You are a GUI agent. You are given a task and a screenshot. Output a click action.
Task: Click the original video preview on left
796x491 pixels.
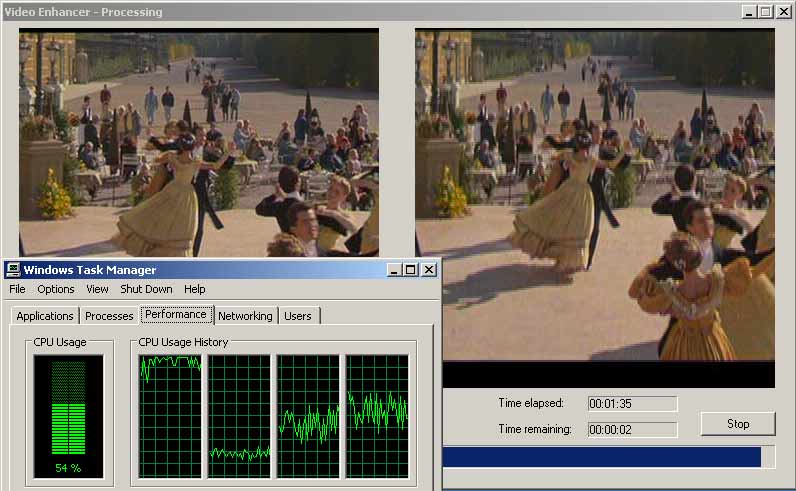pyautogui.click(x=199, y=143)
